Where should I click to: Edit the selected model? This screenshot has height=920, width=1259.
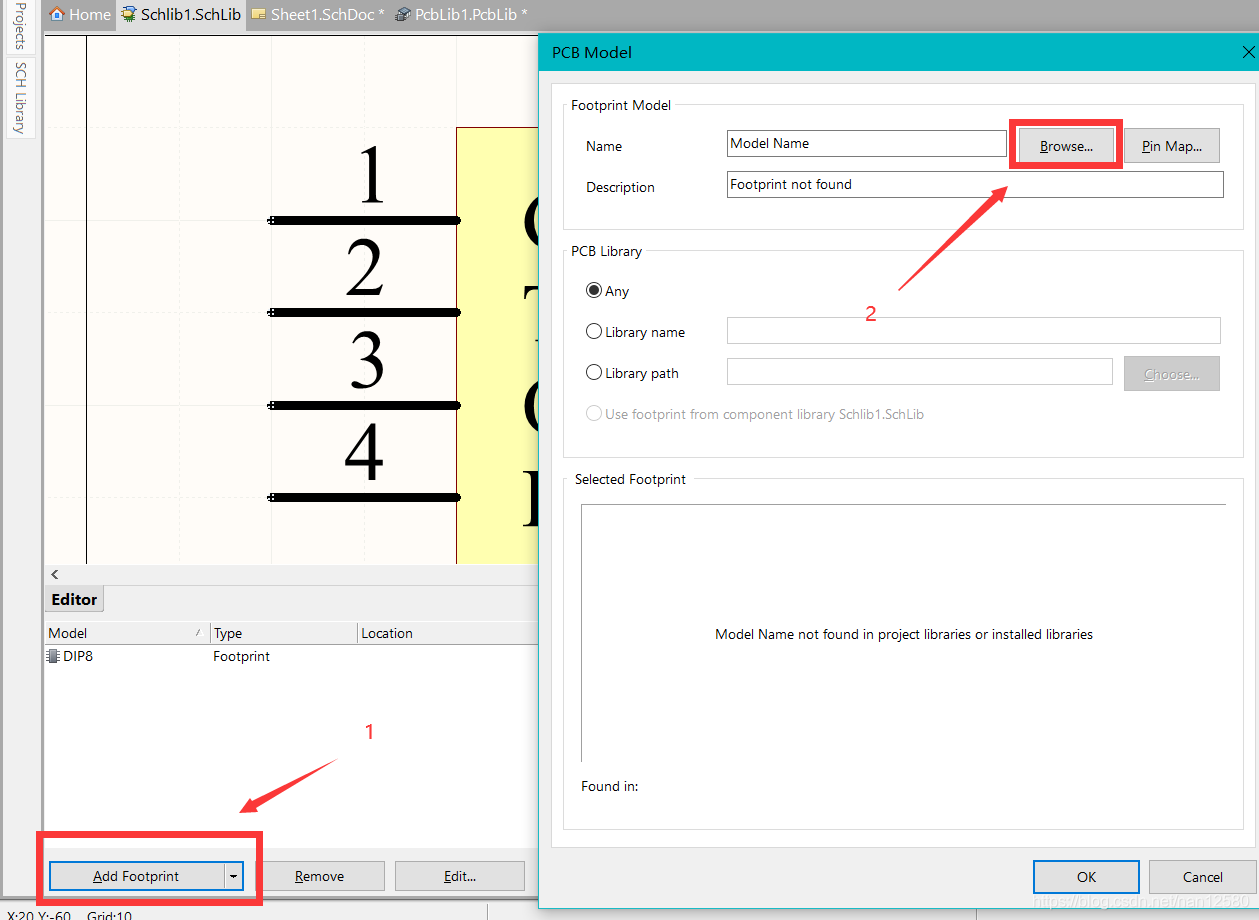[x=460, y=876]
